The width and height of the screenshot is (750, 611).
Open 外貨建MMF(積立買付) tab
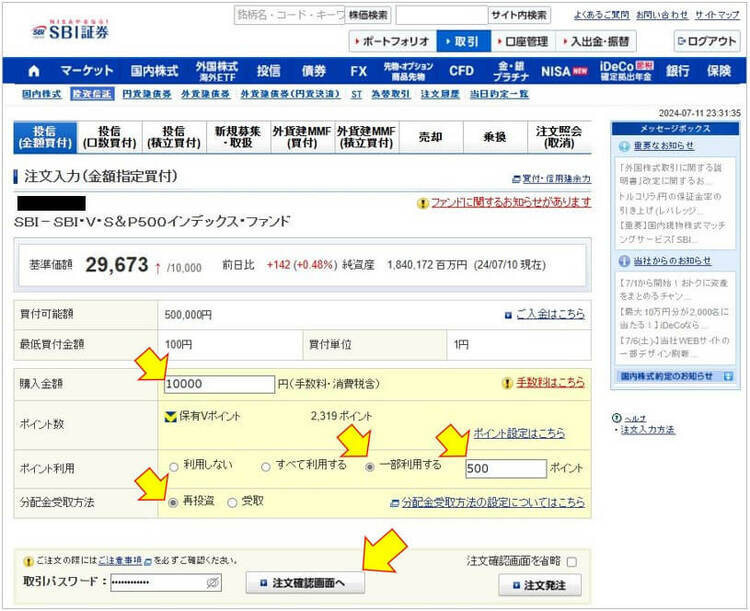pos(366,137)
